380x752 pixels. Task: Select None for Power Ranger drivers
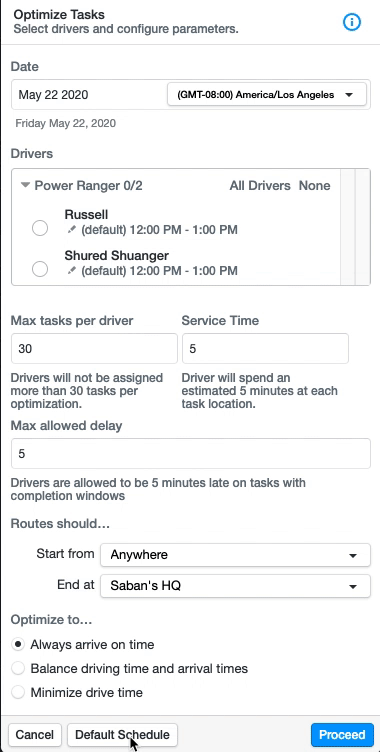tap(314, 186)
